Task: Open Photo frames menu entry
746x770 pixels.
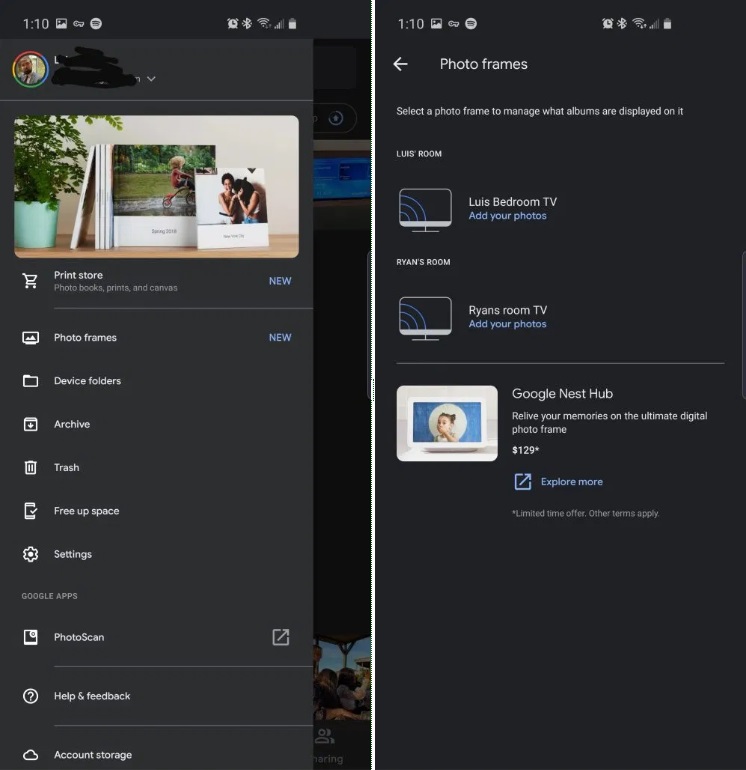Action: pos(157,338)
